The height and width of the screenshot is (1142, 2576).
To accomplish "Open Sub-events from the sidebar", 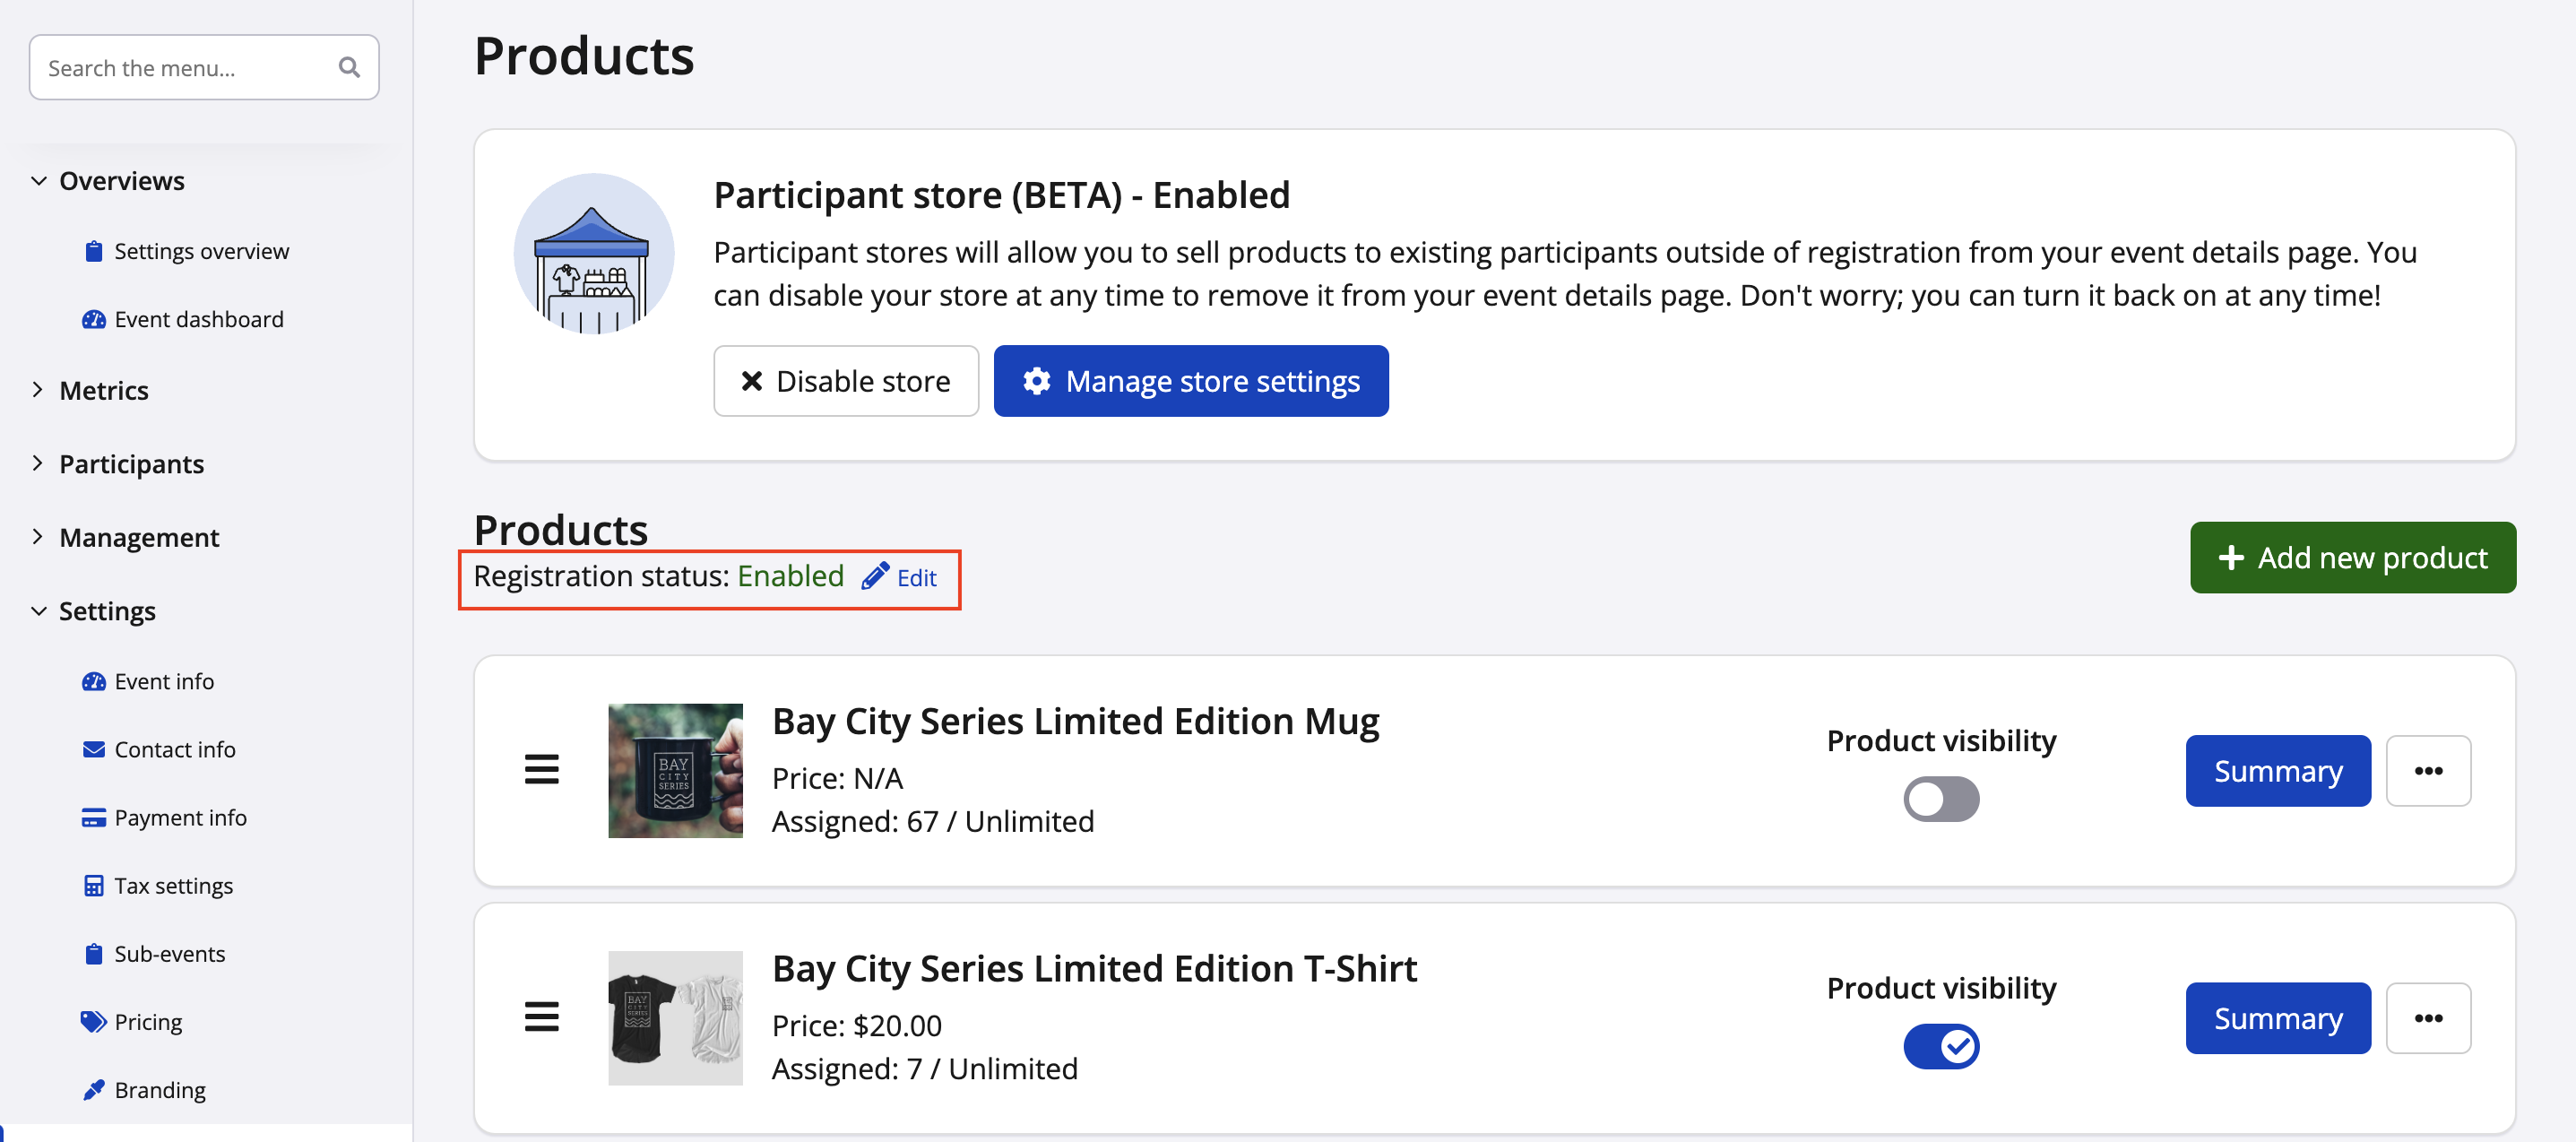I will coord(169,953).
